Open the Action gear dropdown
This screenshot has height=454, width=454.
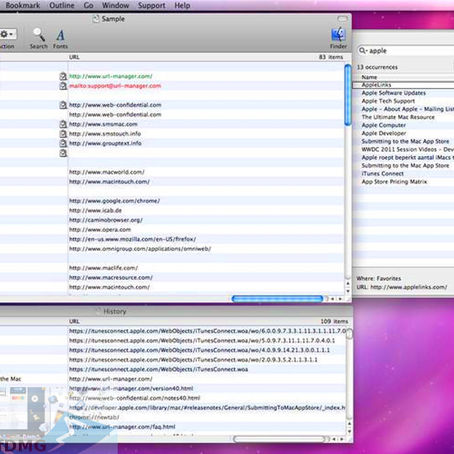pyautogui.click(x=7, y=34)
